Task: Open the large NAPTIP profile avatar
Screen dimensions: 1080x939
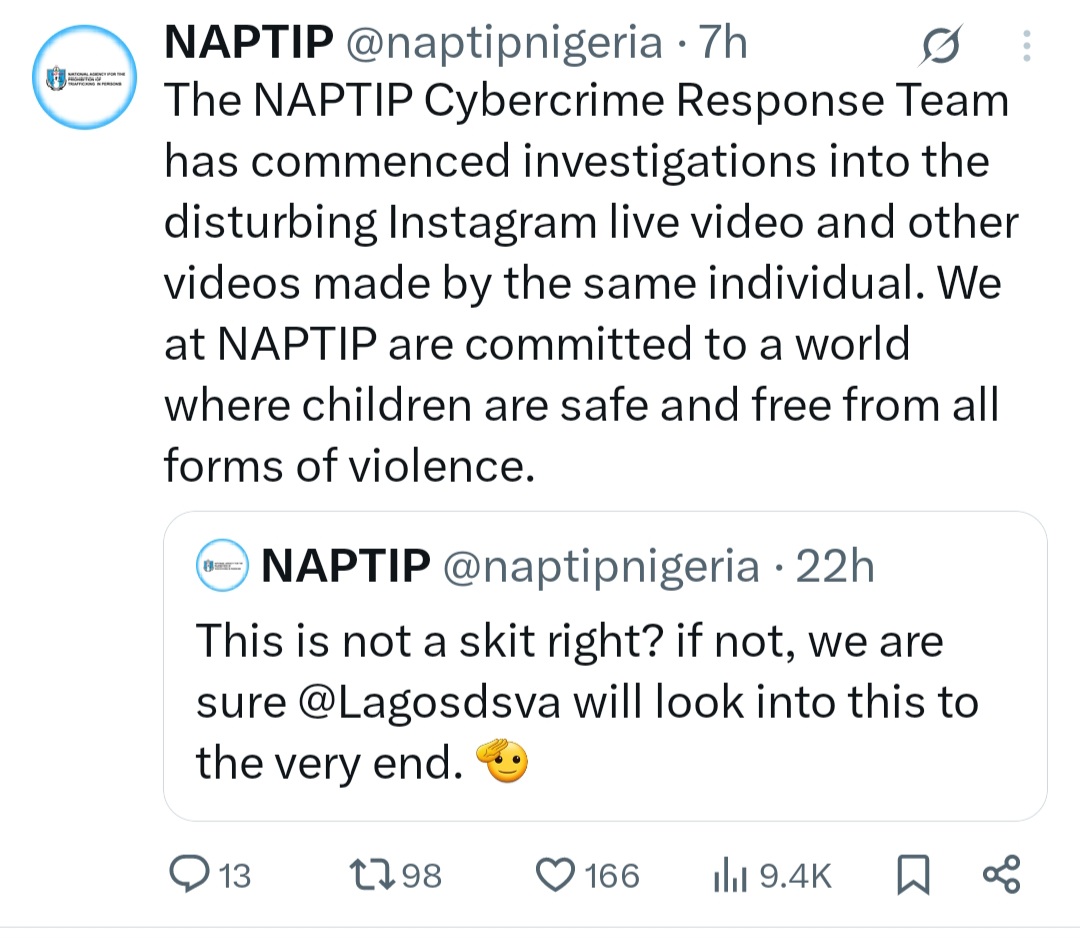Action: (85, 76)
